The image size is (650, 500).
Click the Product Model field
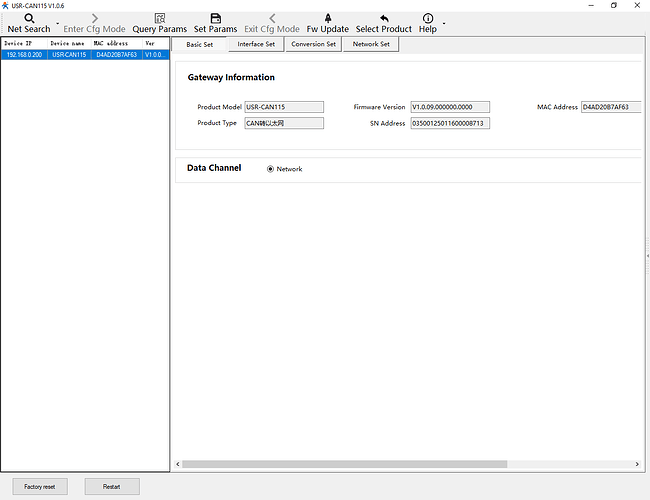click(284, 107)
